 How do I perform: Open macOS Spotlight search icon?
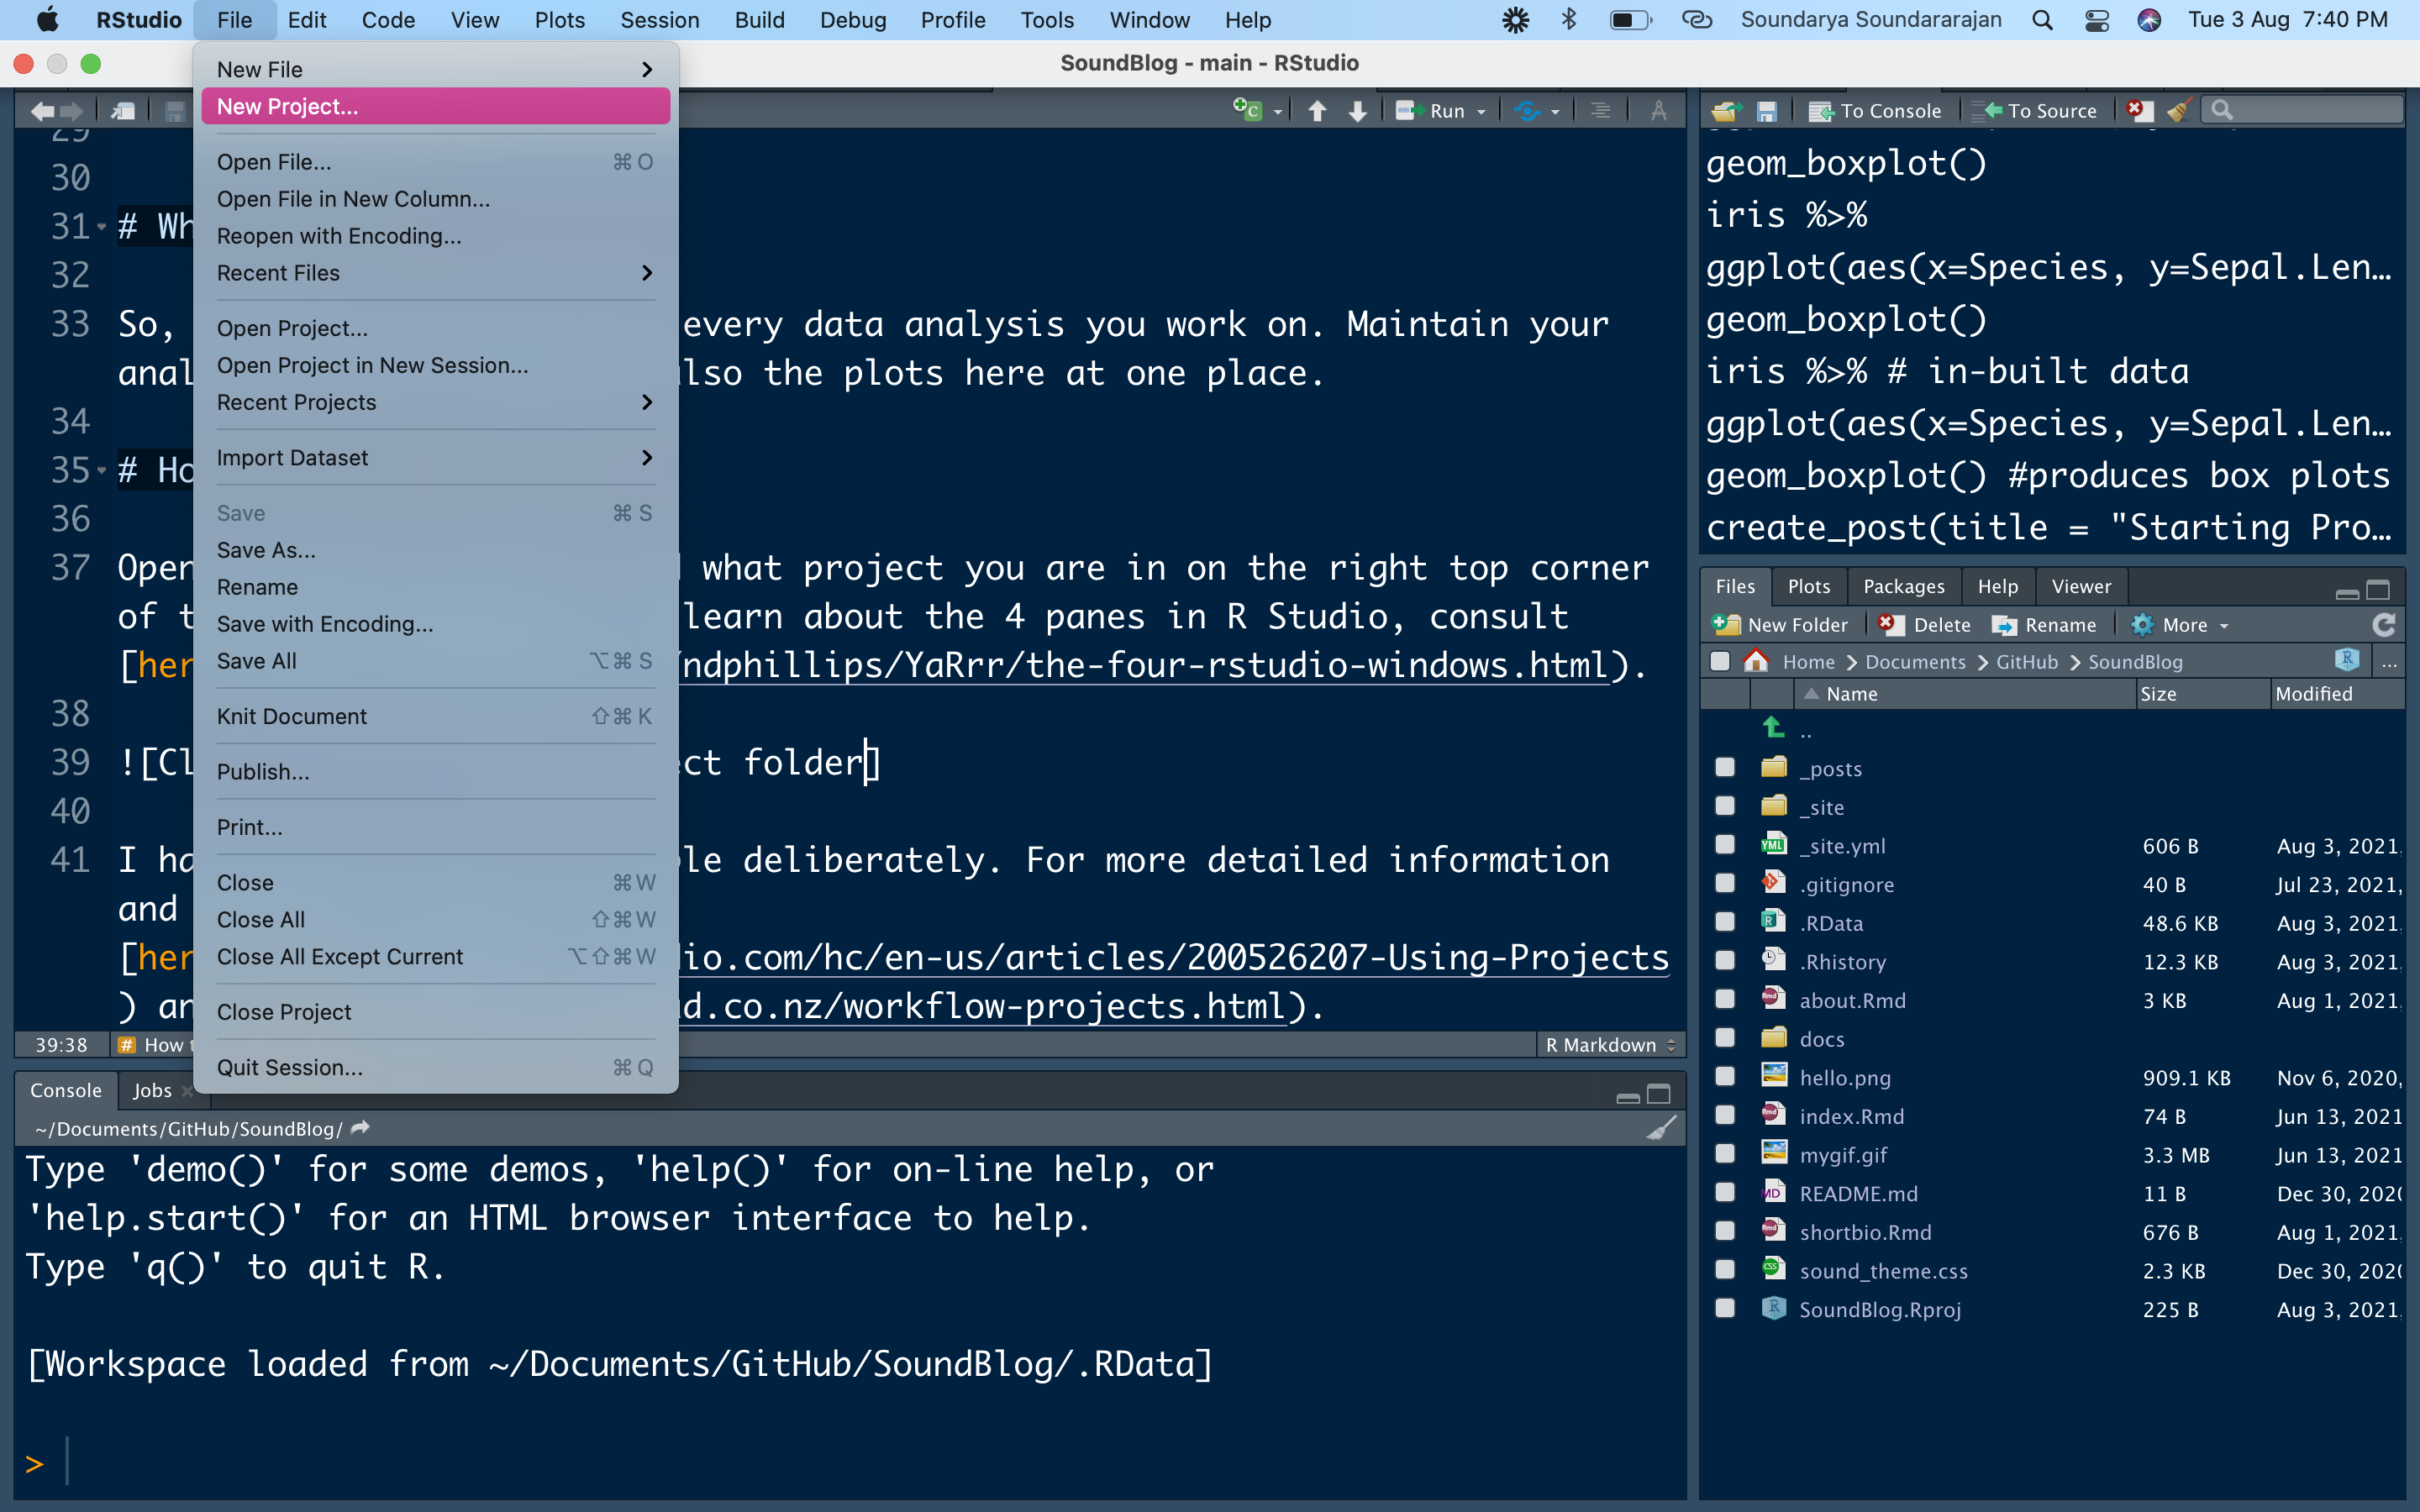2042,20
